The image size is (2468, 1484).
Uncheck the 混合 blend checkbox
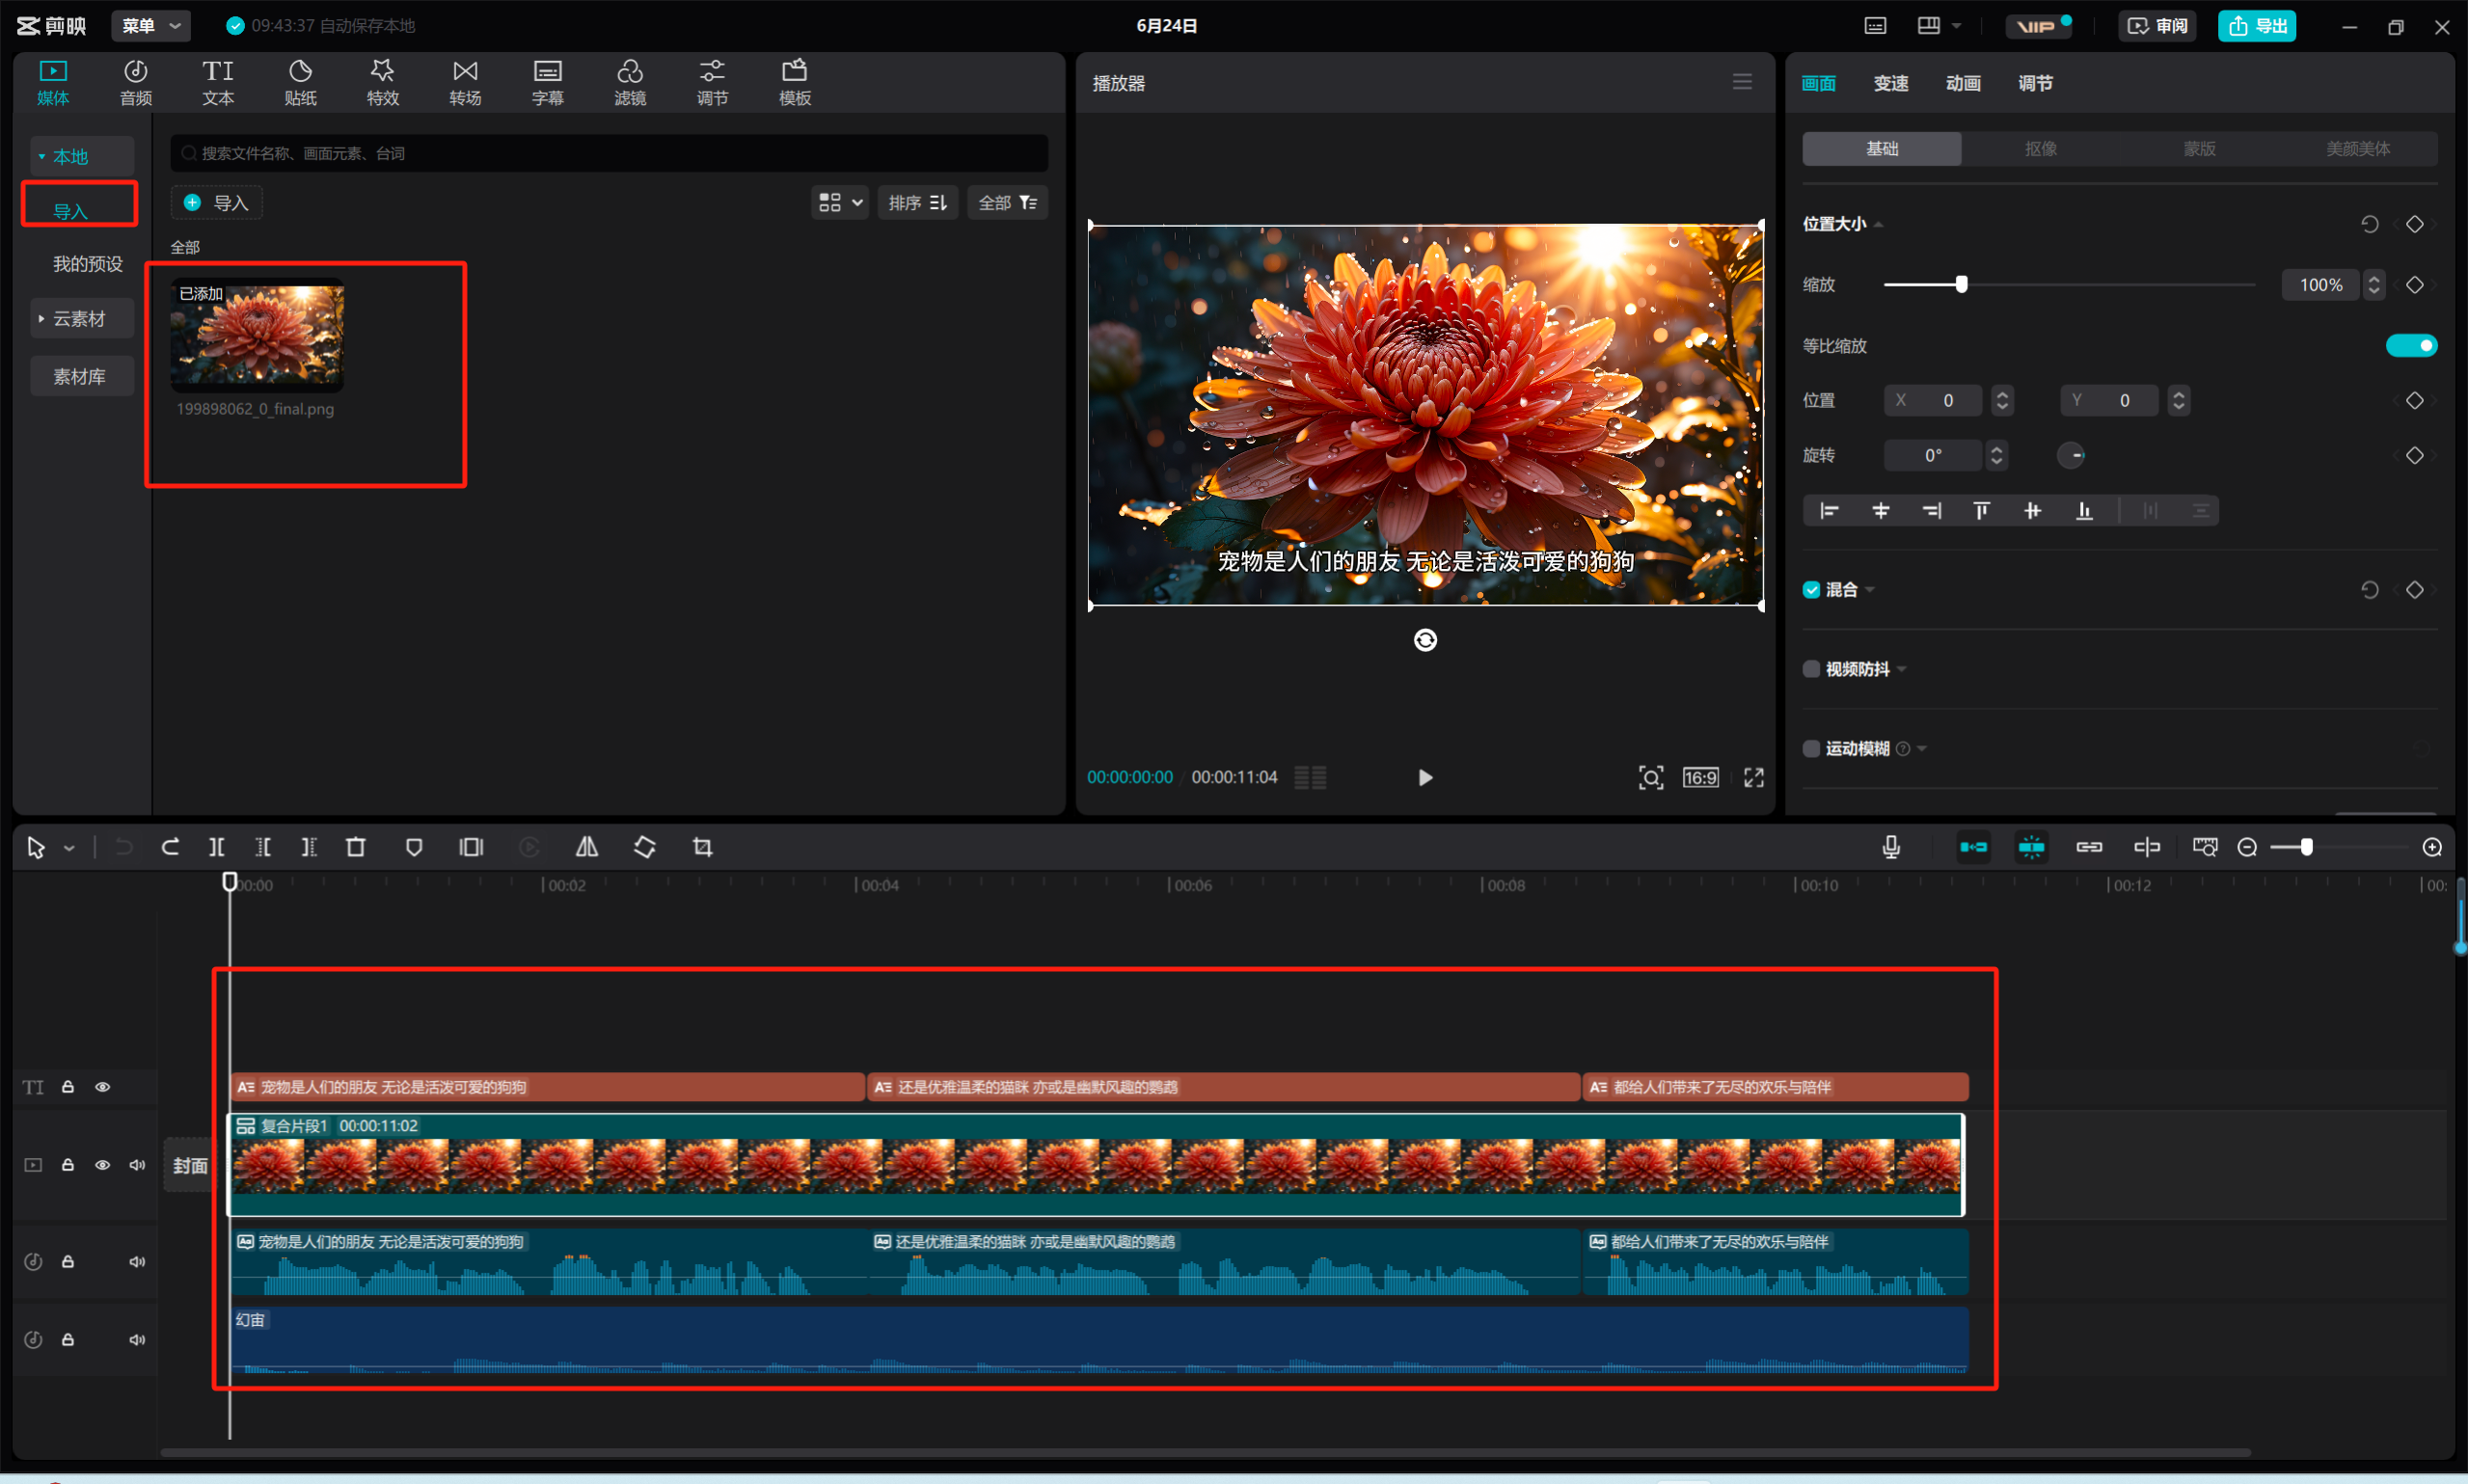(1811, 590)
